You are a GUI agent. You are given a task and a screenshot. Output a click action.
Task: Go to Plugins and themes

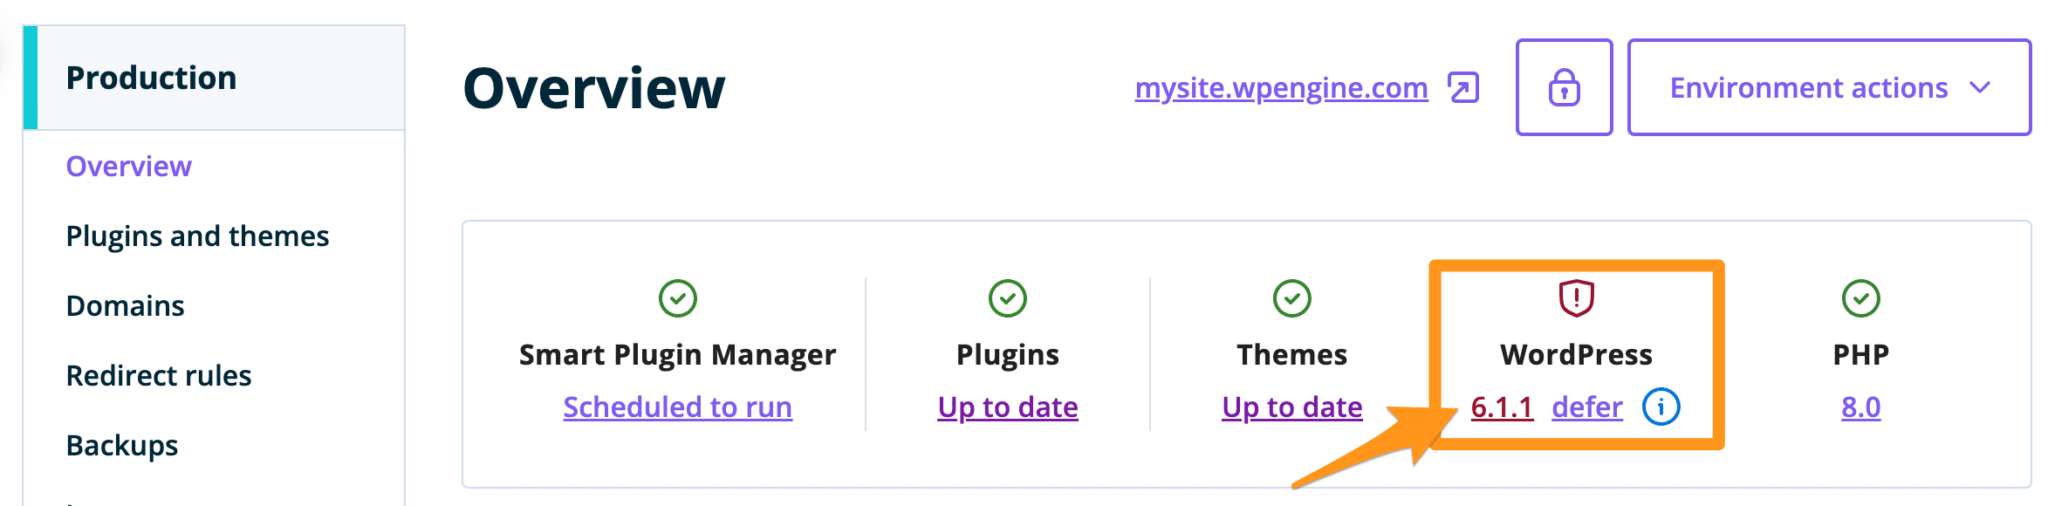(197, 236)
